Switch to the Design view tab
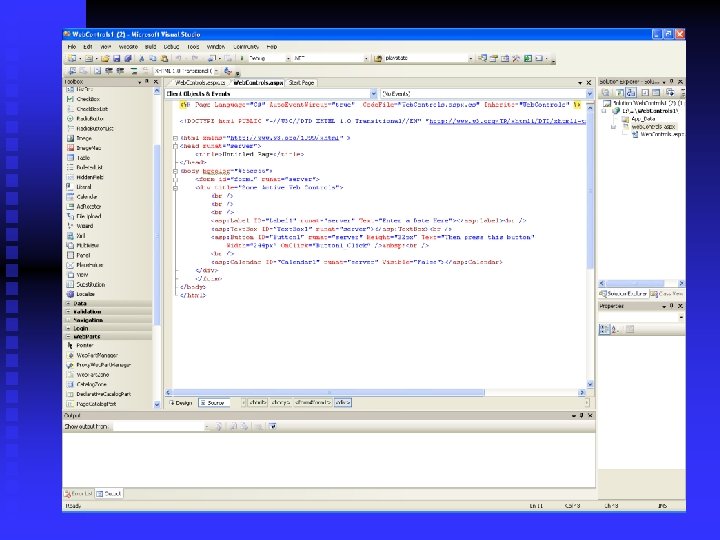Viewport: 720px width, 540px height. tap(181, 403)
